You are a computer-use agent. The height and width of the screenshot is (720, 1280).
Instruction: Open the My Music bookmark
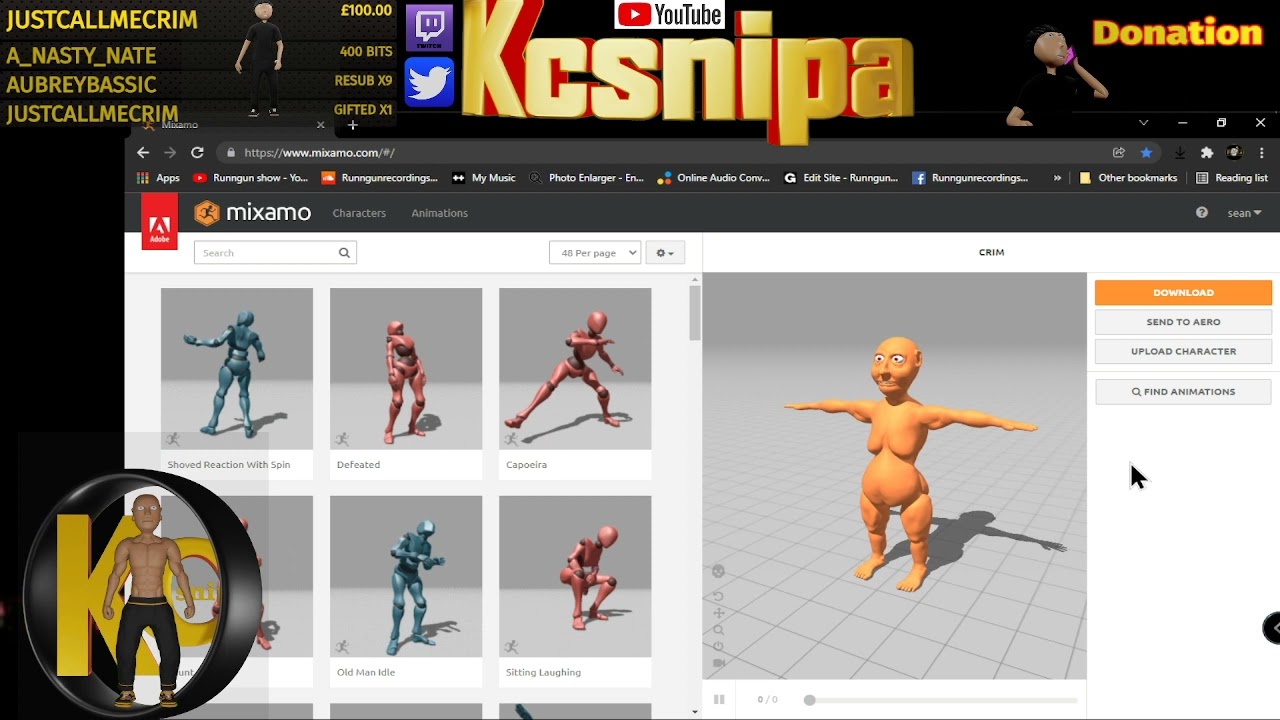[x=483, y=178]
